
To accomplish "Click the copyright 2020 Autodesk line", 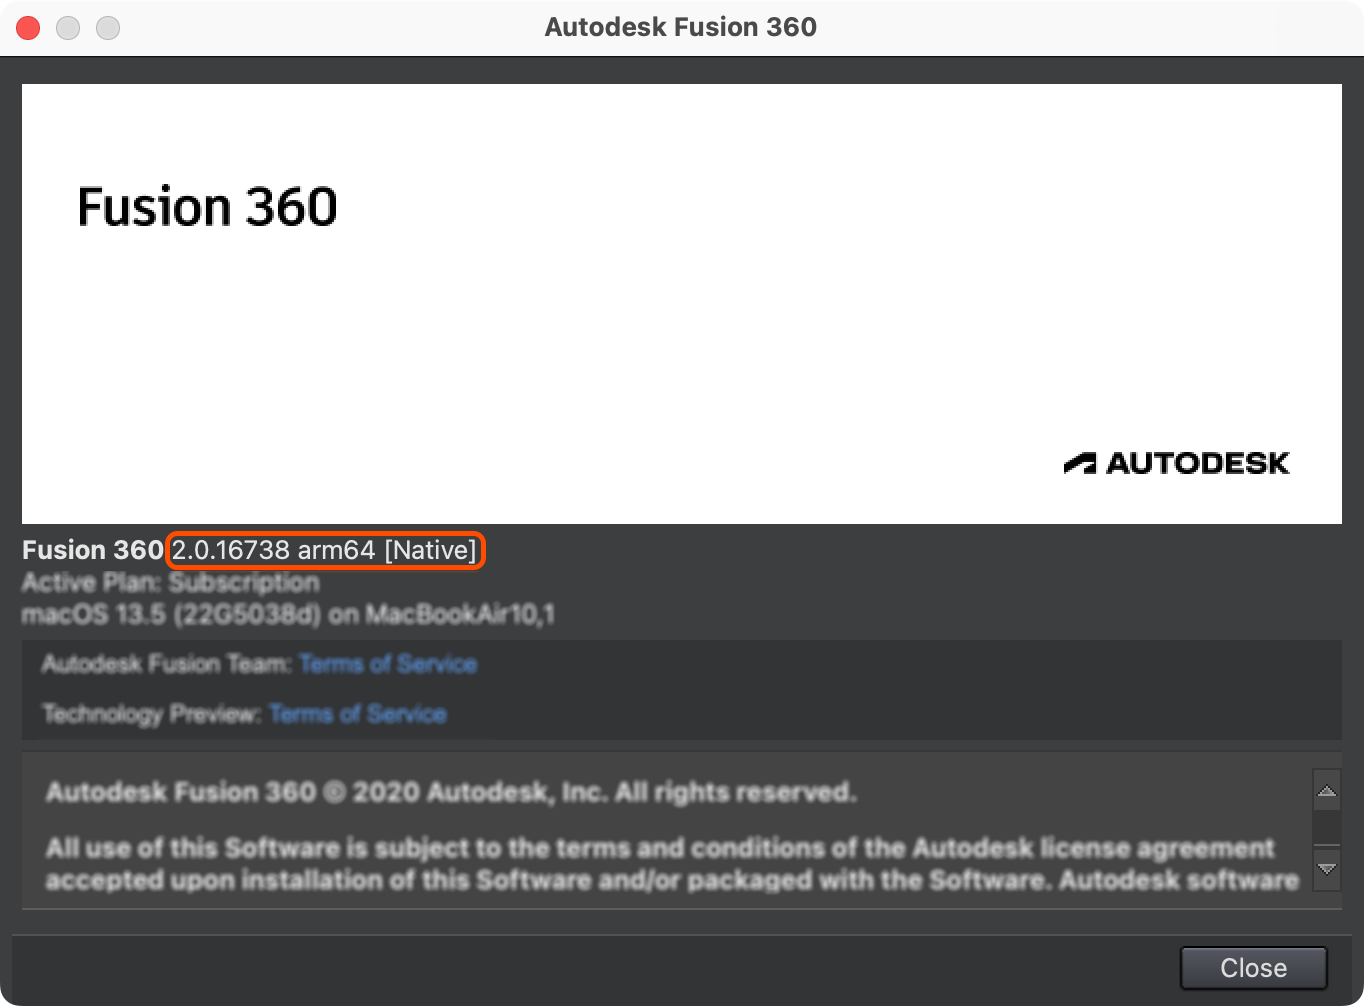I will tap(450, 793).
